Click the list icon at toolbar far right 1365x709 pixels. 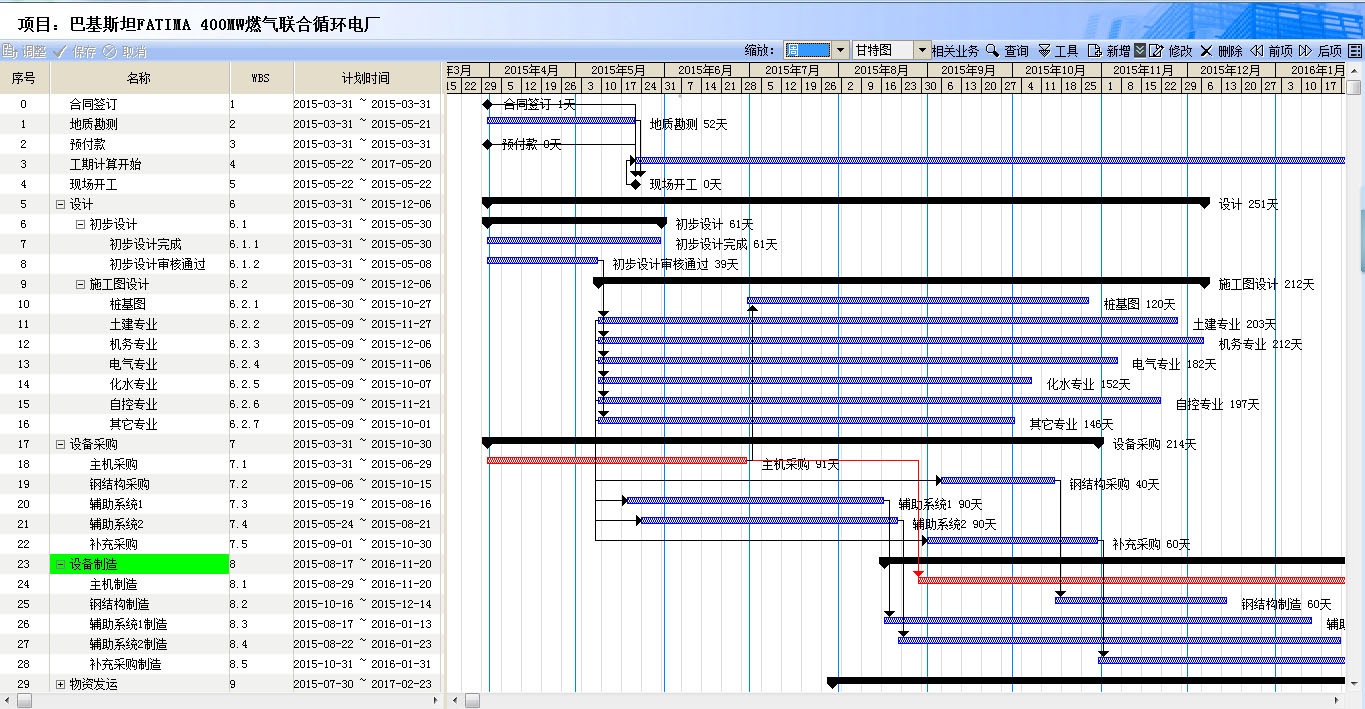coord(1354,51)
